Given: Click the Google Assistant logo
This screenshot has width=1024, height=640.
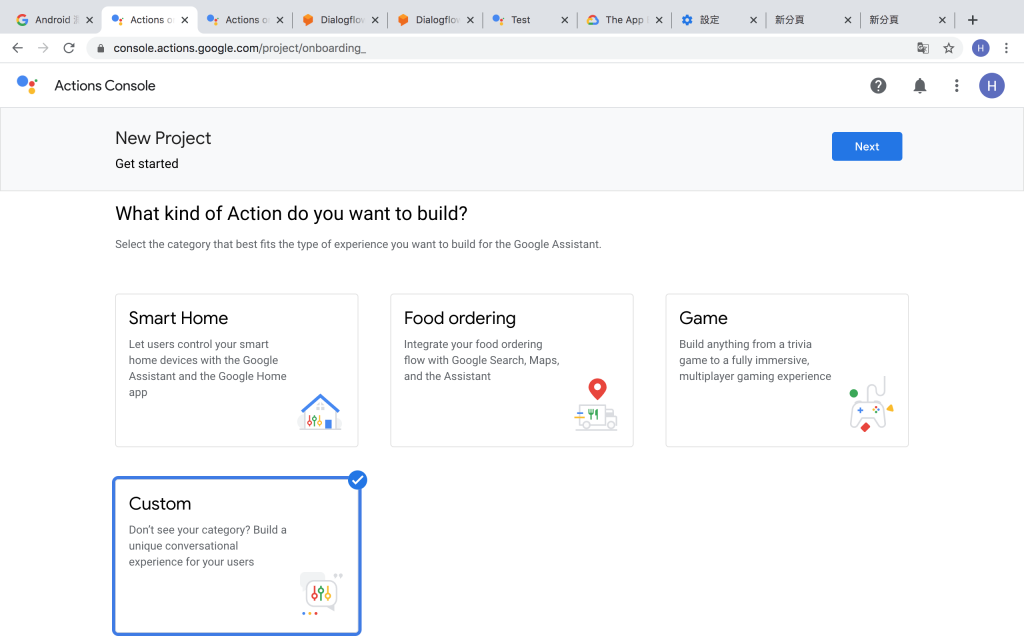Looking at the screenshot, I should [x=27, y=85].
